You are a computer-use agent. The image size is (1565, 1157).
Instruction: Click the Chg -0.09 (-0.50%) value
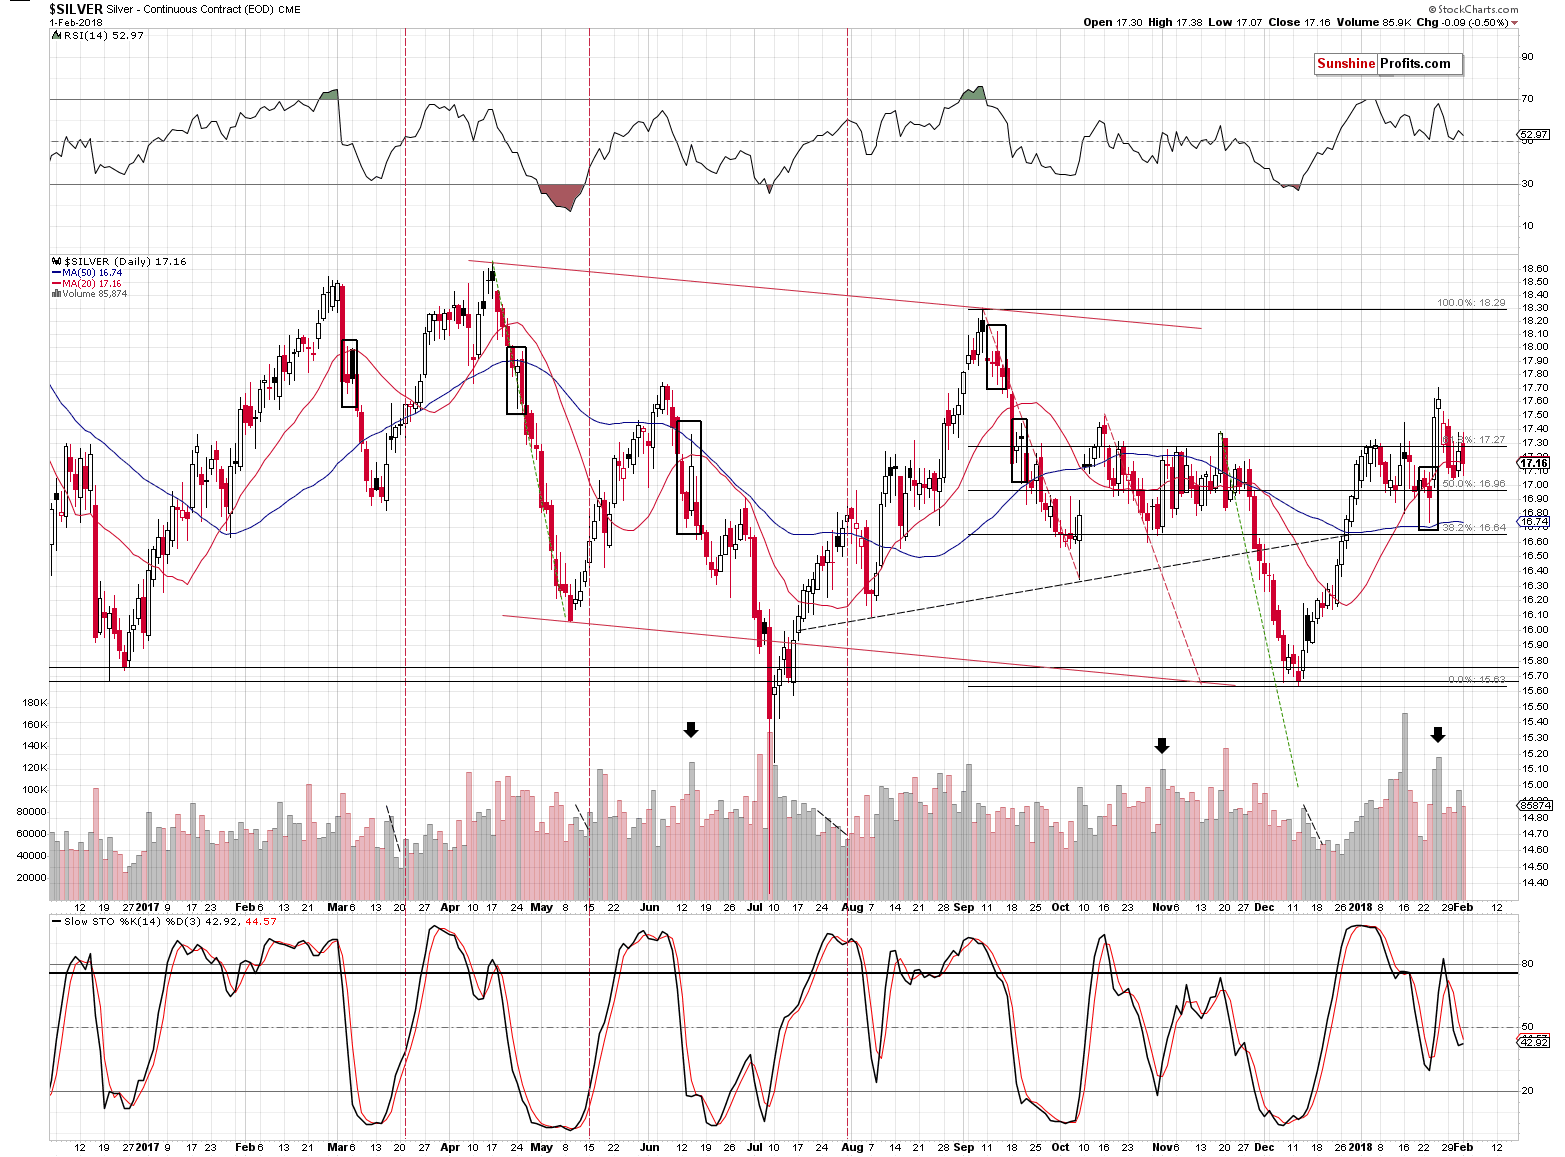1460,22
